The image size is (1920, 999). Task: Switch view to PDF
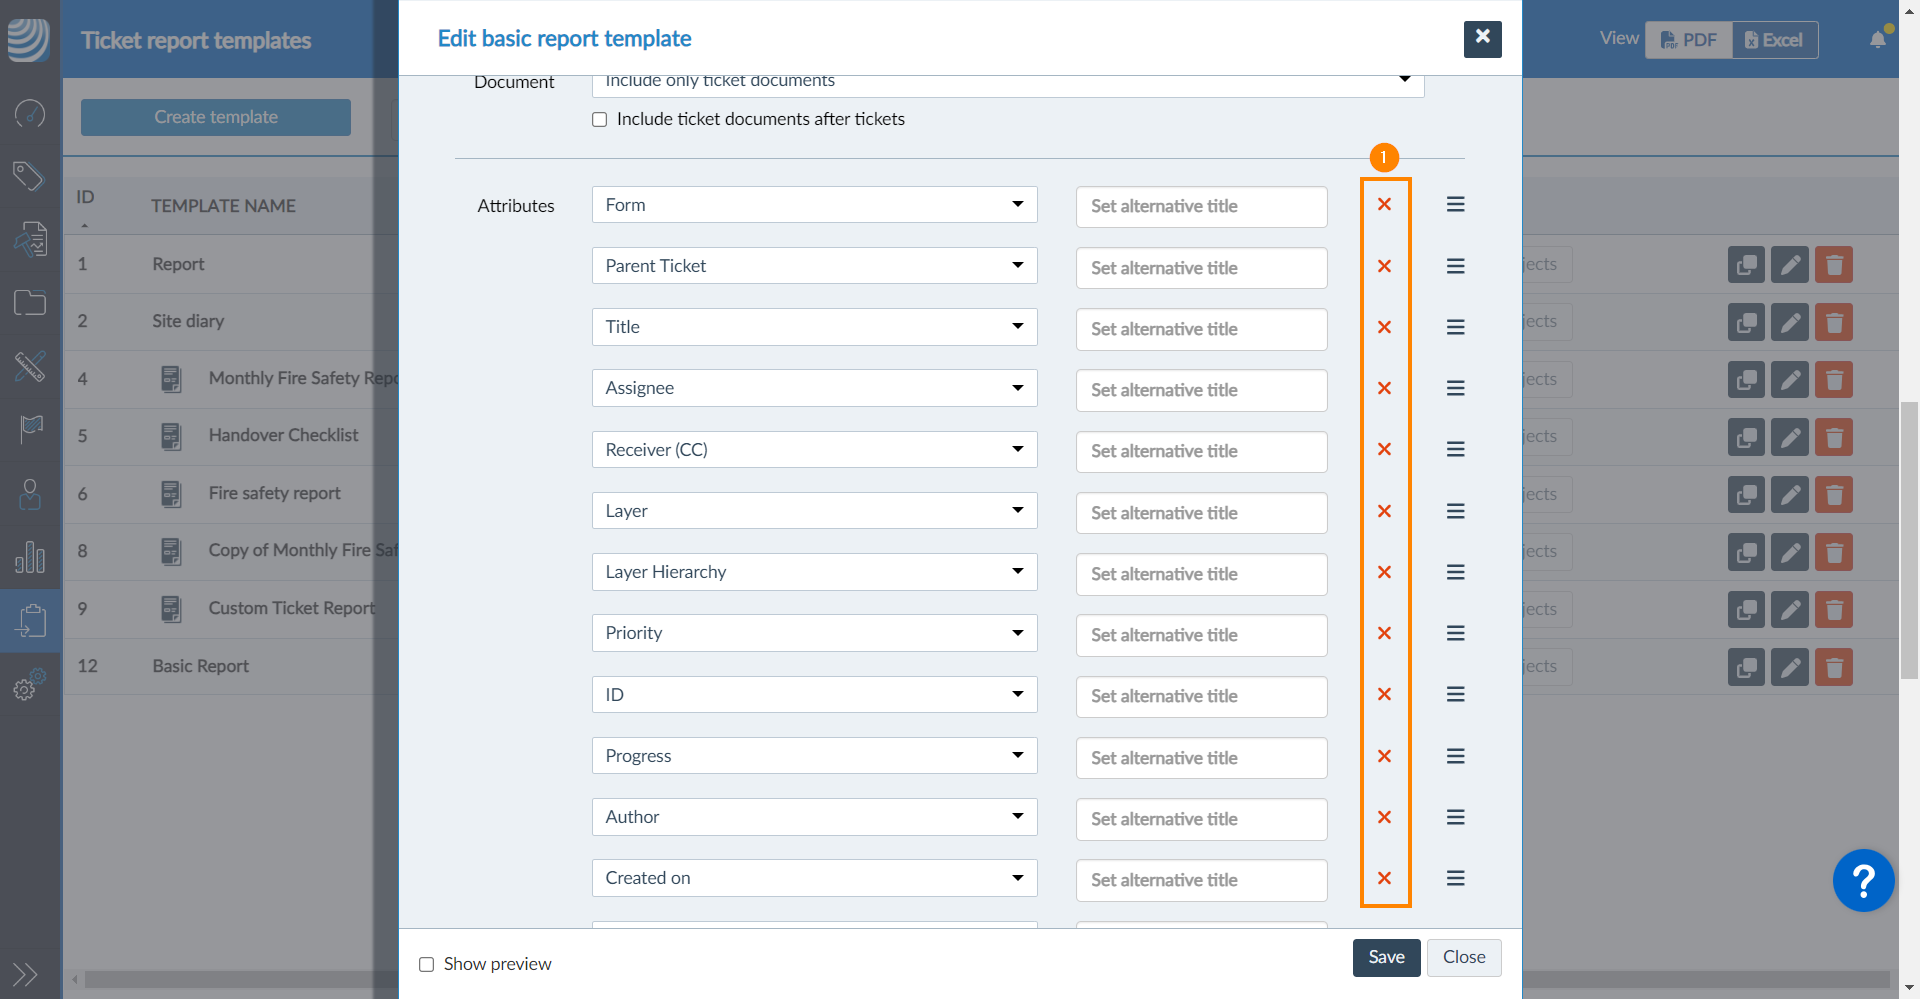(1689, 40)
